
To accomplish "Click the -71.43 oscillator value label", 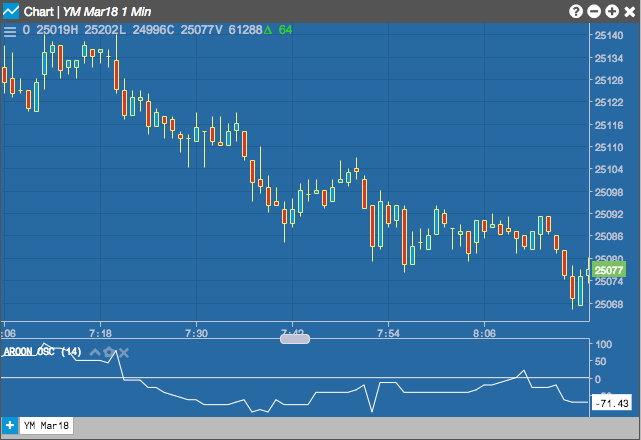I will [611, 404].
